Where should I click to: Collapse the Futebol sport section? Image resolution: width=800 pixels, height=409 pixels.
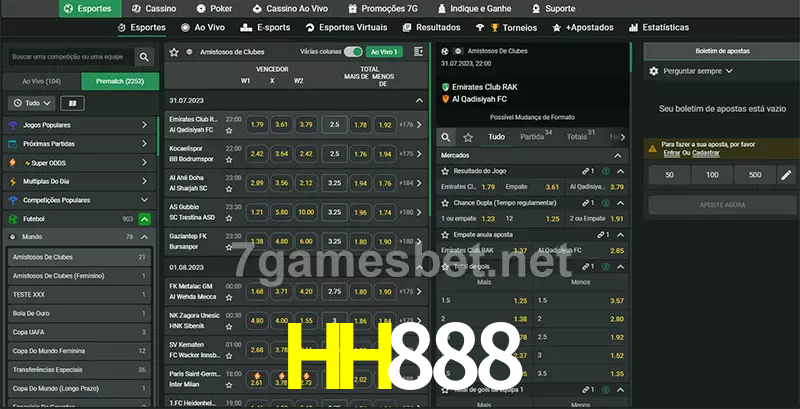pyautogui.click(x=145, y=218)
